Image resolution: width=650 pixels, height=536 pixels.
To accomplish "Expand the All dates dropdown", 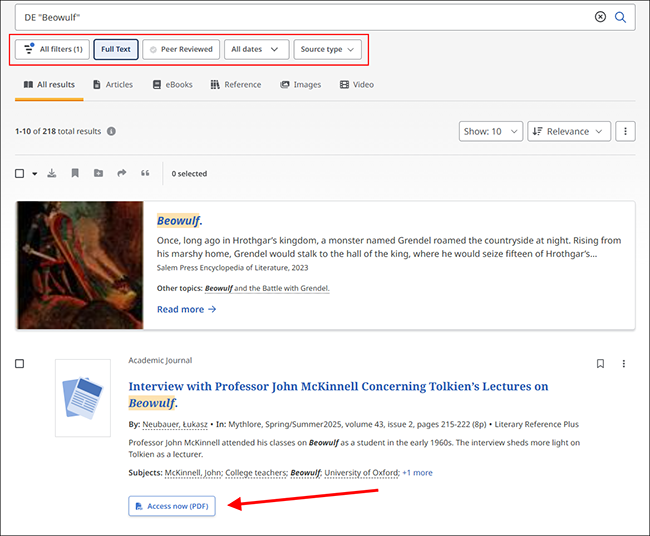I will click(256, 49).
